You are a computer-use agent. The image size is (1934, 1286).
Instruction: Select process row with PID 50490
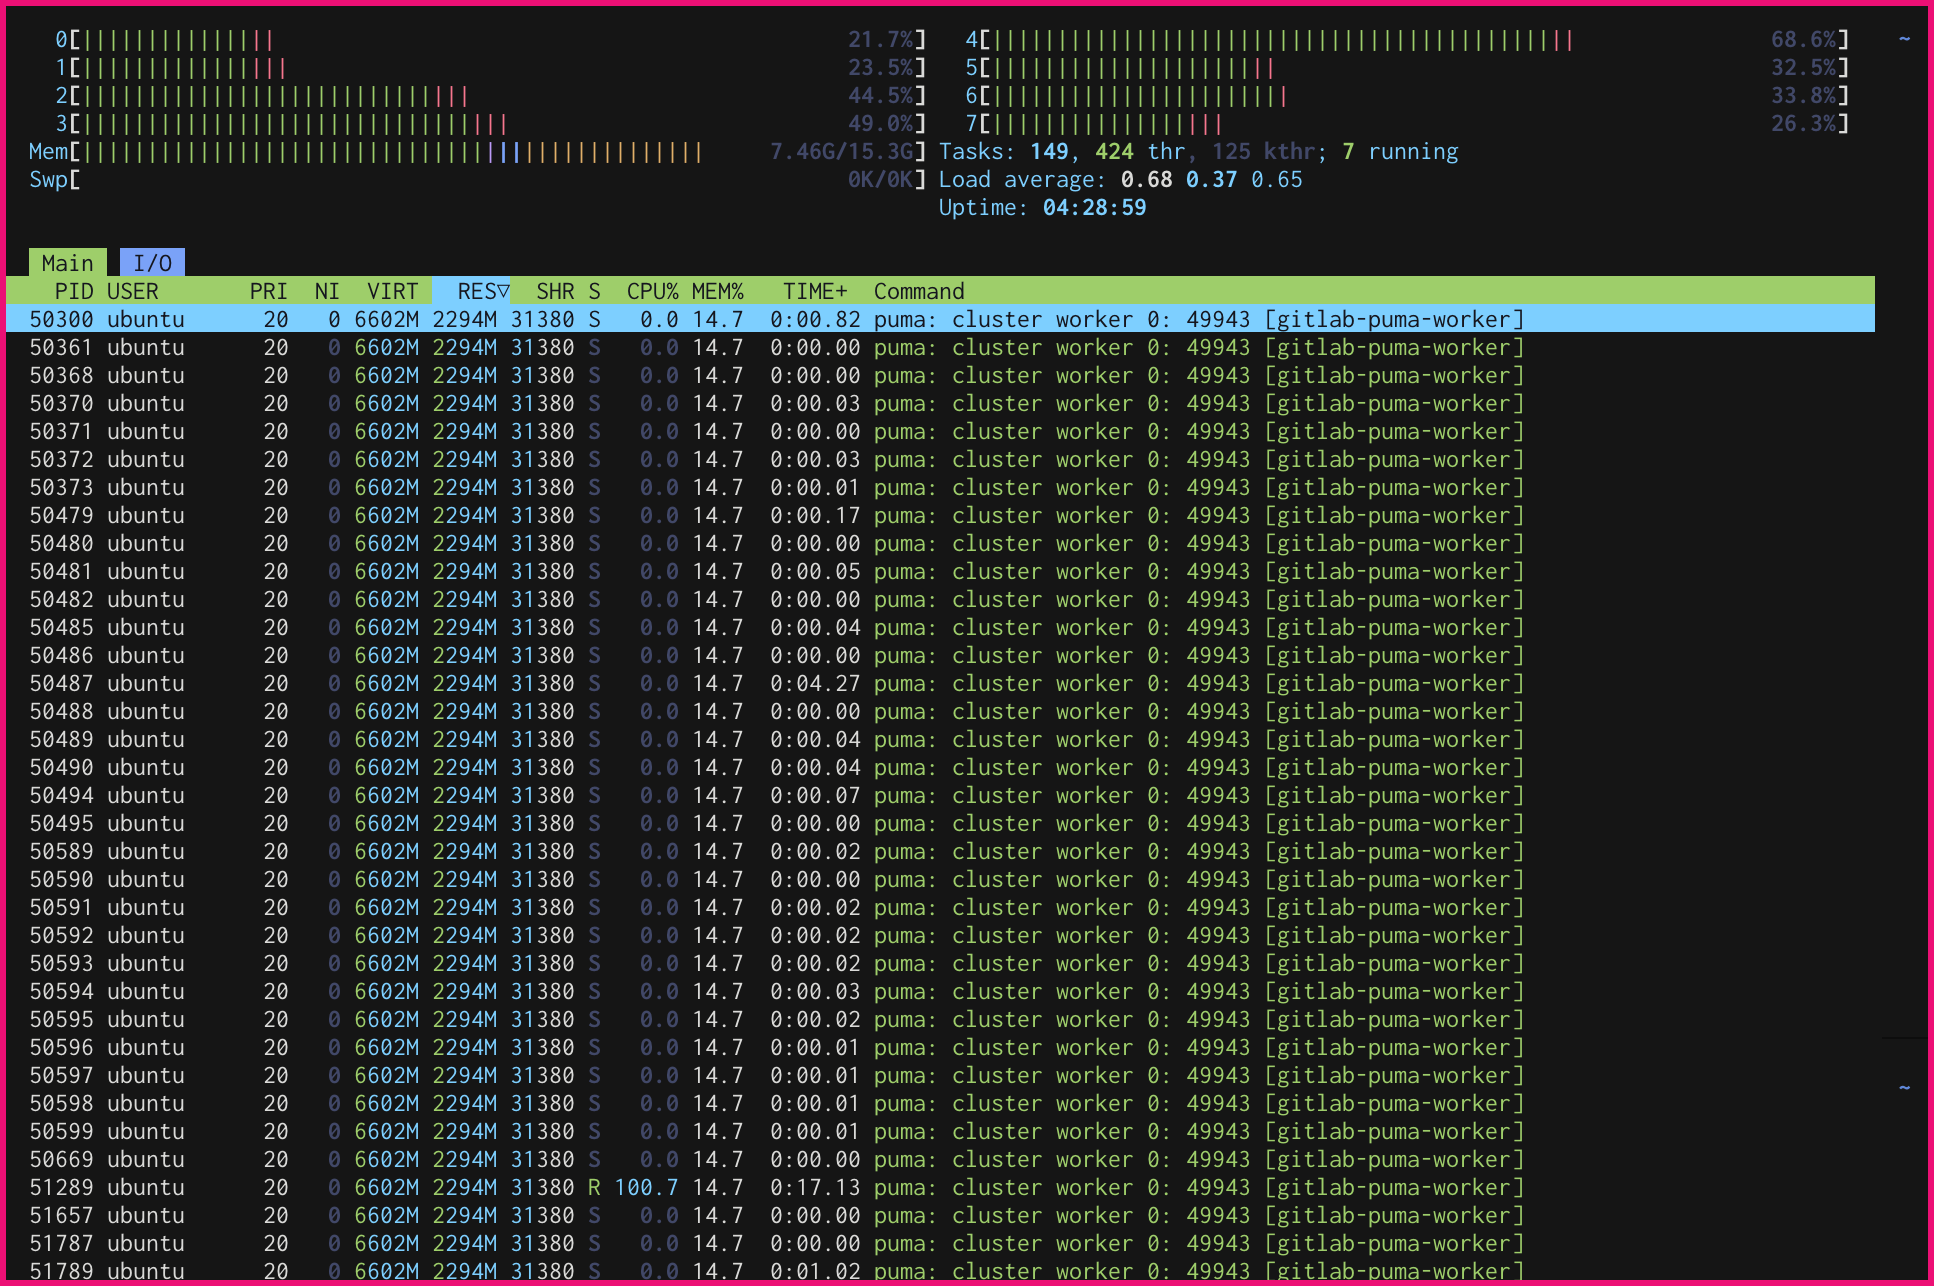coord(940,767)
